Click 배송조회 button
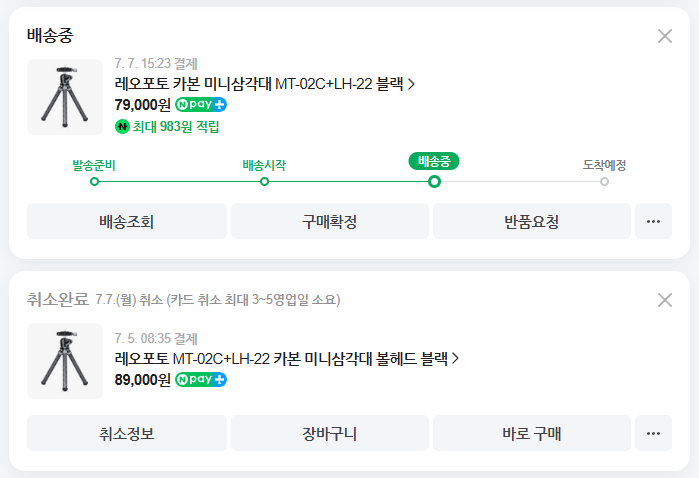This screenshot has height=478, width=699. [x=127, y=221]
